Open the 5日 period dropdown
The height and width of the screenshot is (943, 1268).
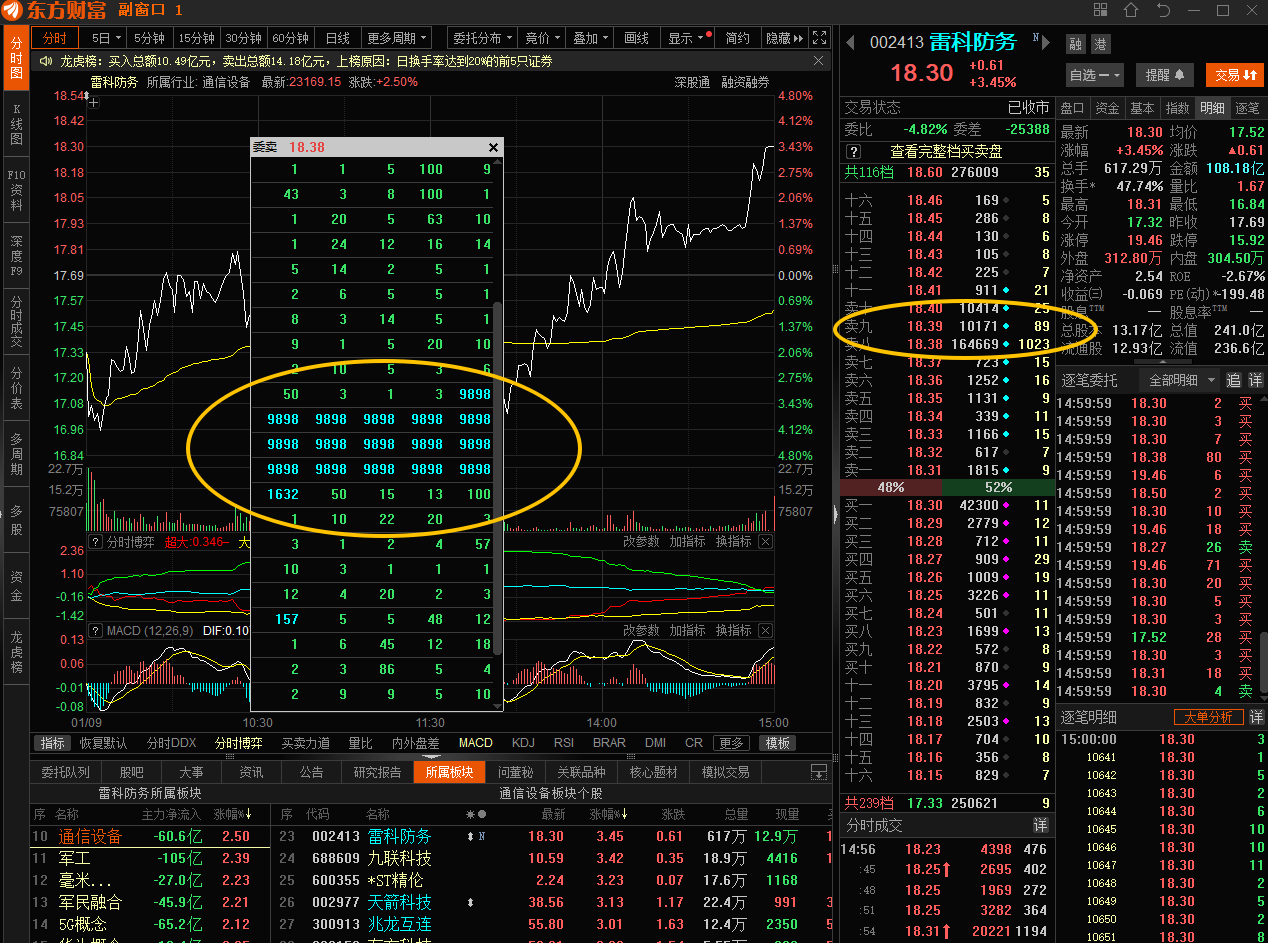106,38
